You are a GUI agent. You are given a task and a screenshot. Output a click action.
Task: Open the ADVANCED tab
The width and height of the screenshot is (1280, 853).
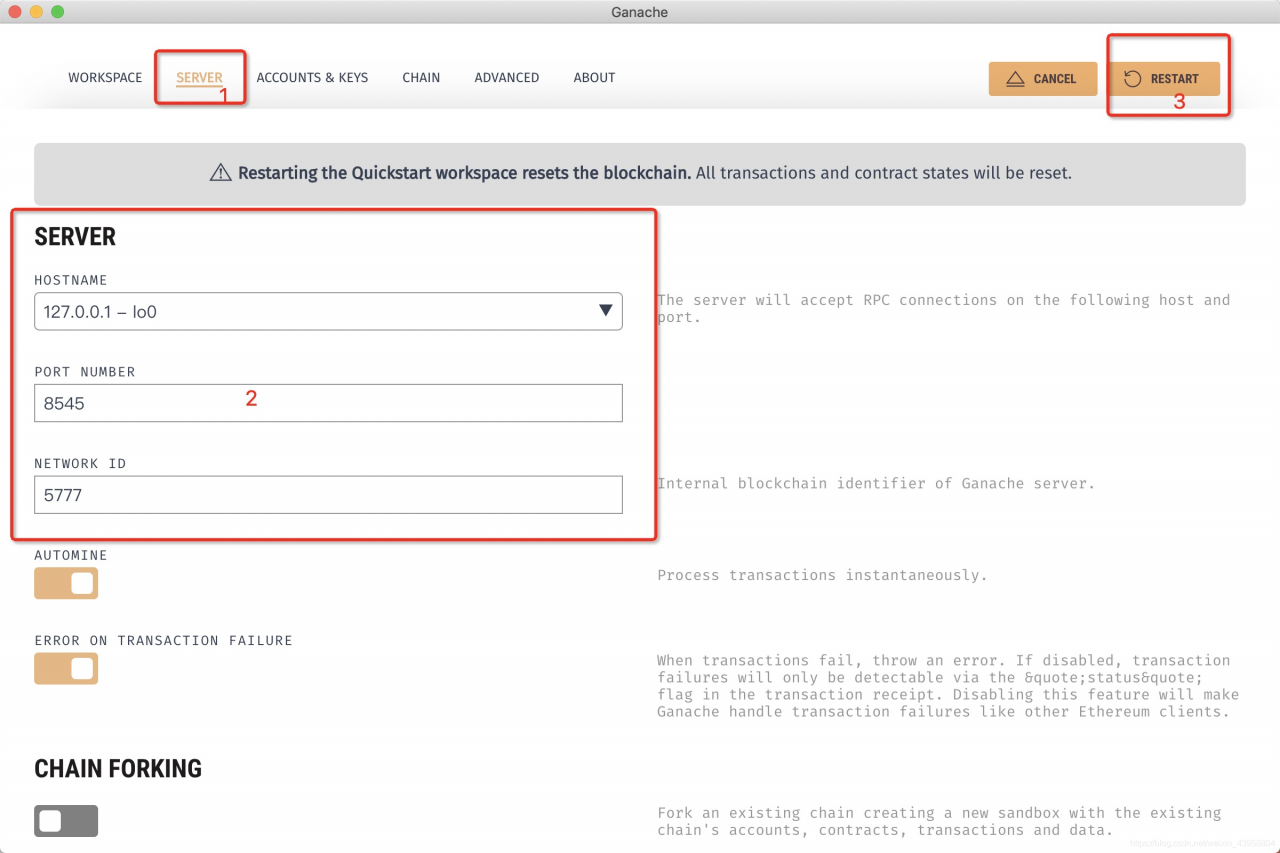pos(507,77)
